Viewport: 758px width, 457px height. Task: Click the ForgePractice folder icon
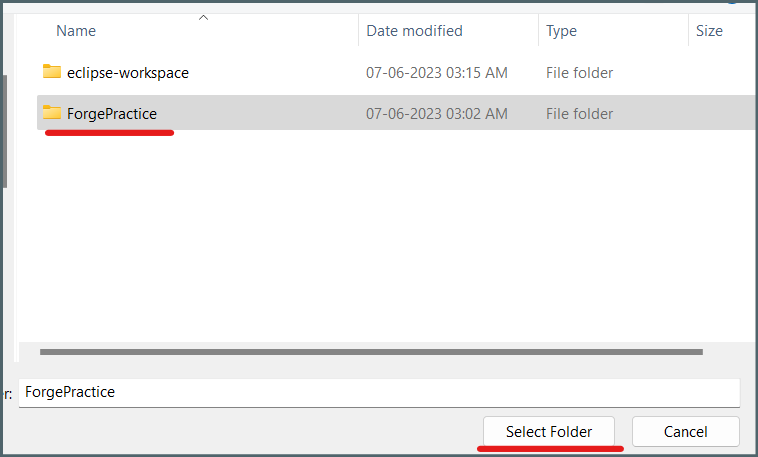tap(52, 113)
